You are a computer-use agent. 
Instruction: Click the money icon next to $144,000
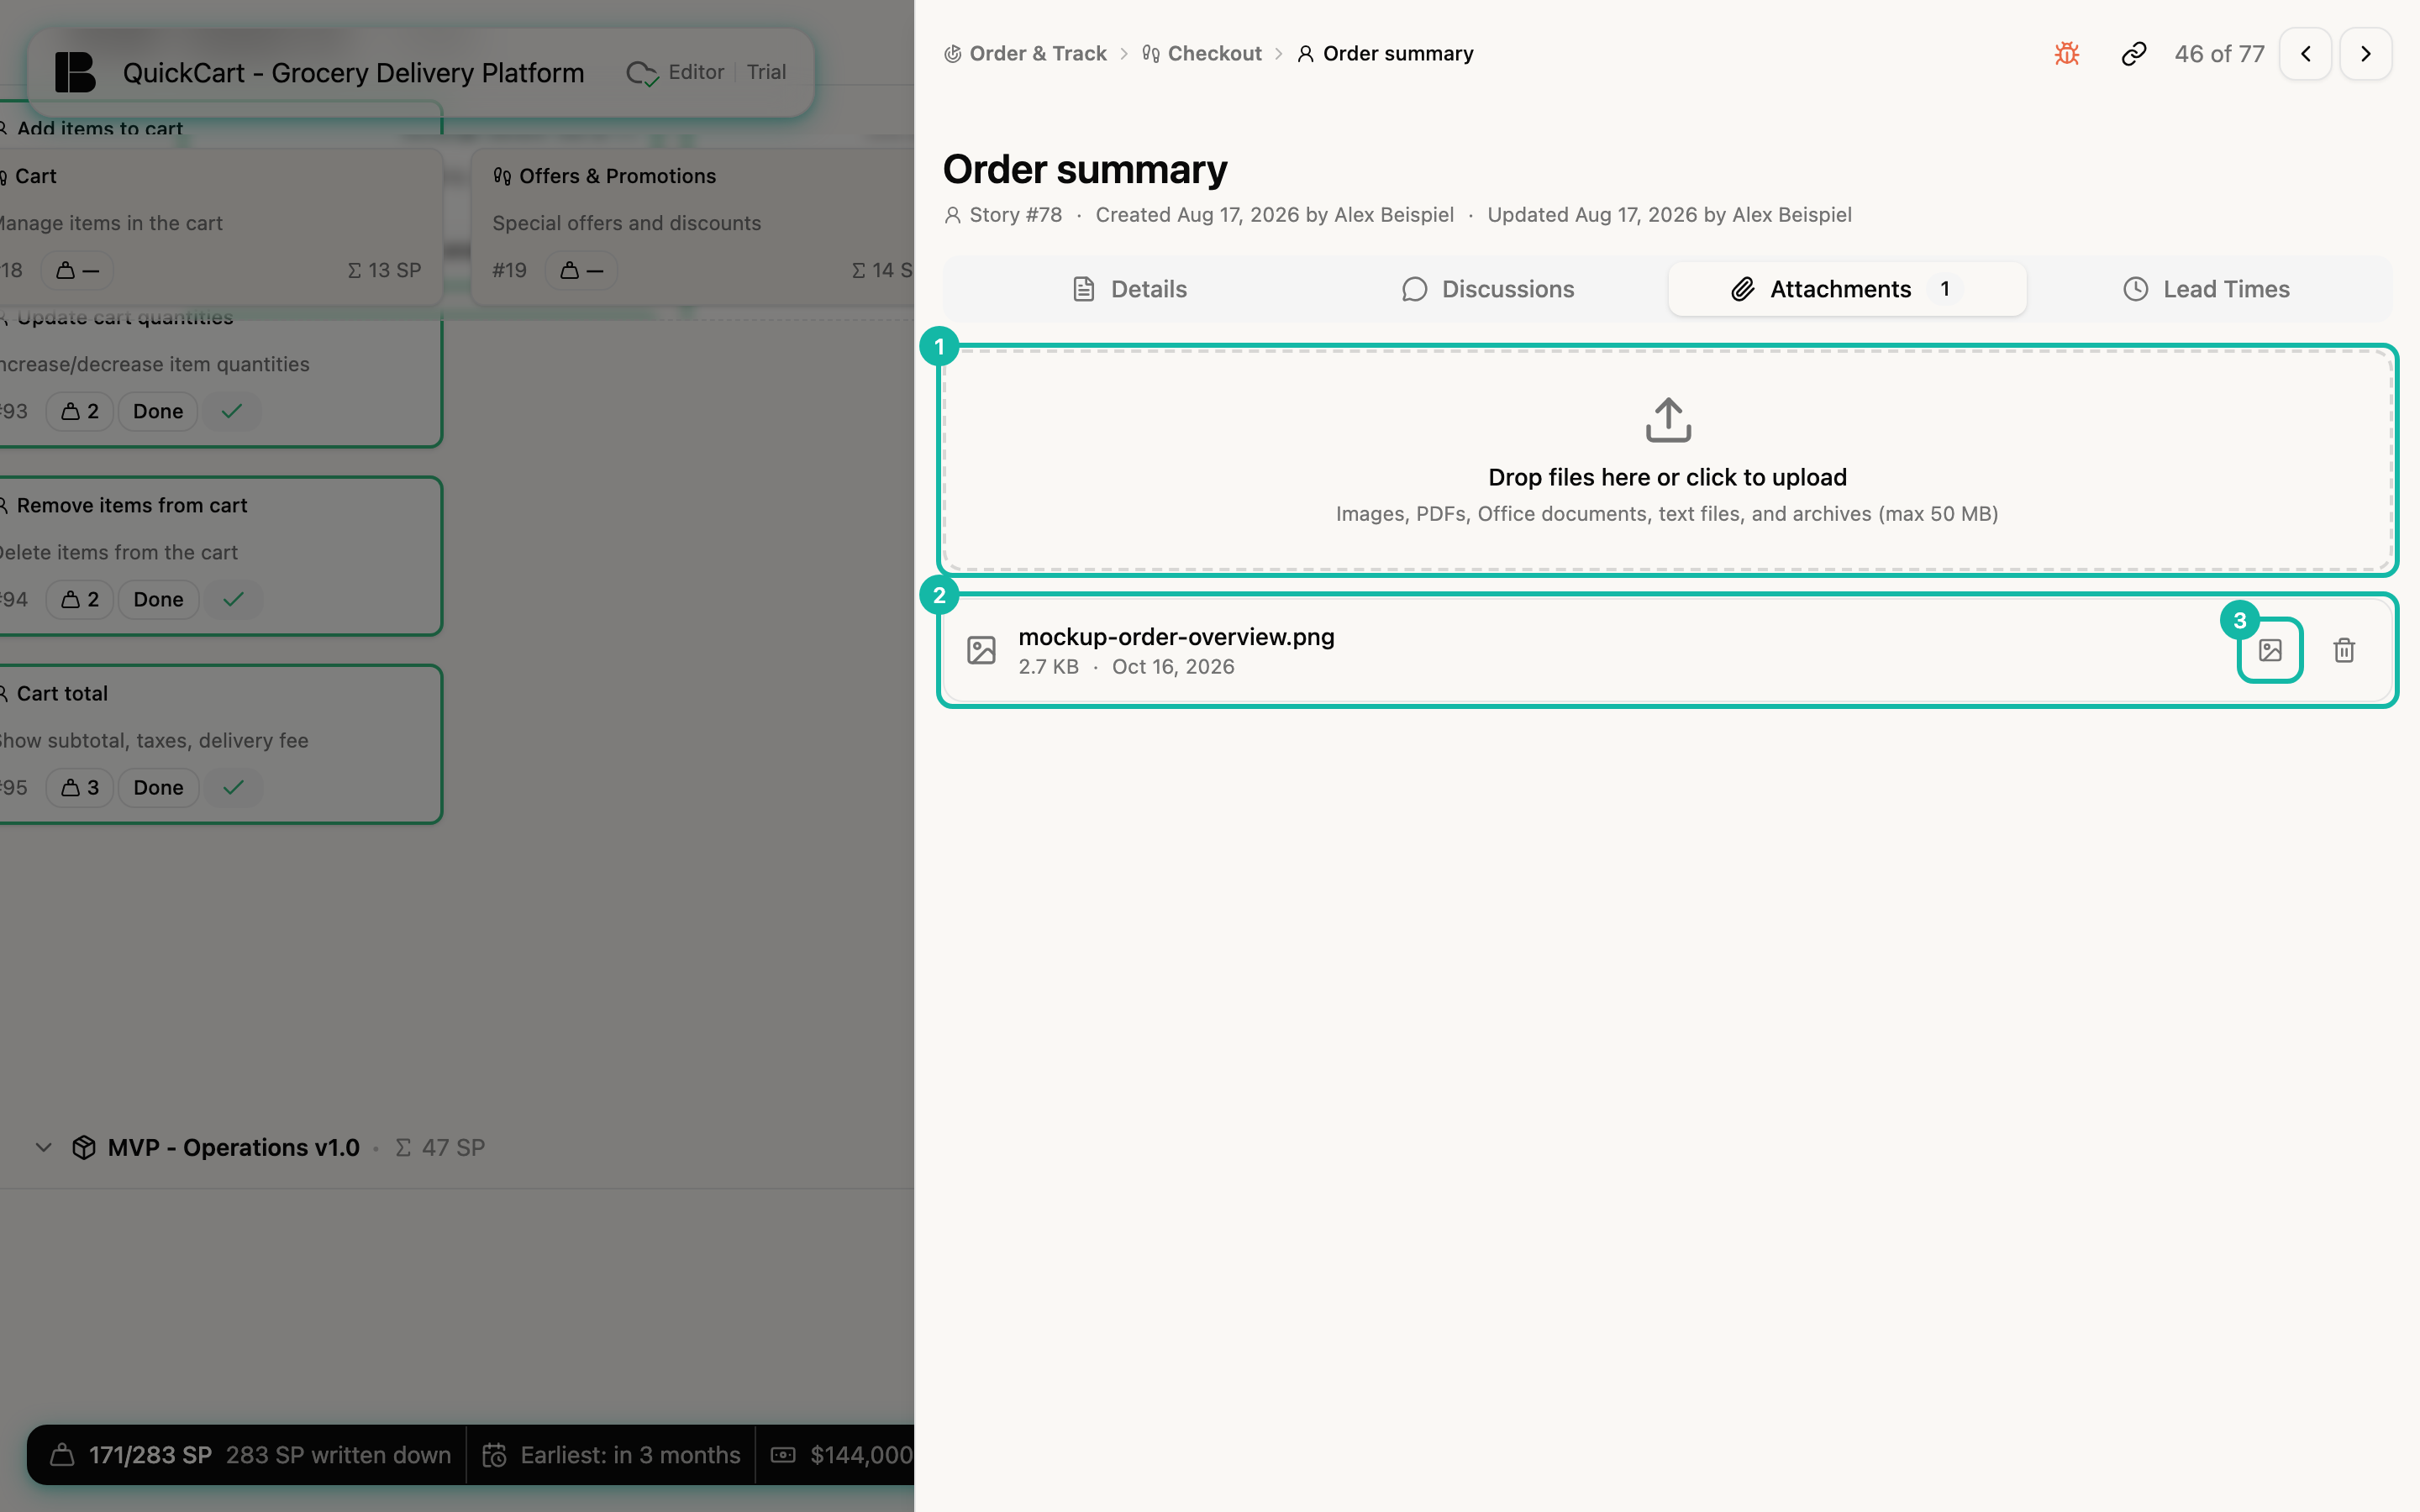tap(783, 1454)
